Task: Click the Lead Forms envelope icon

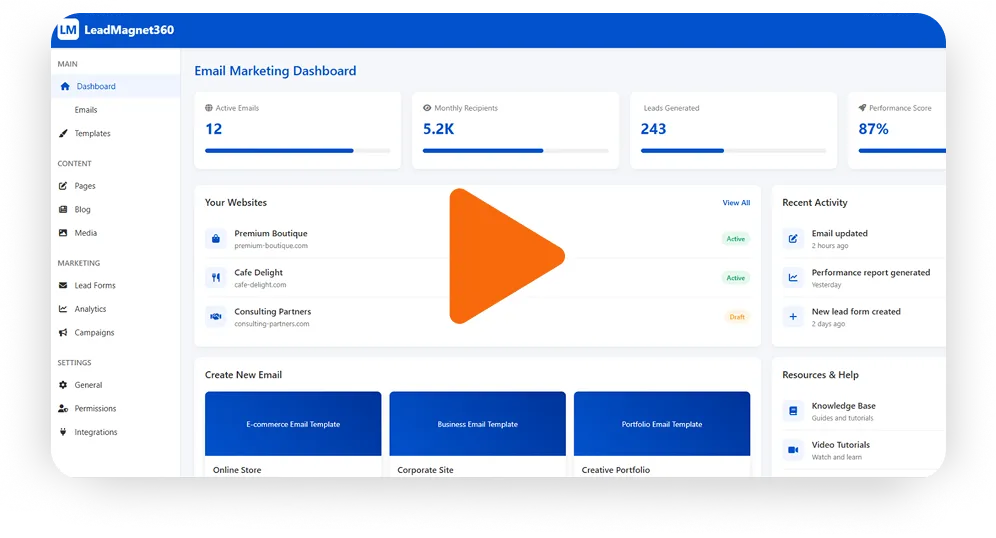Action: point(63,286)
